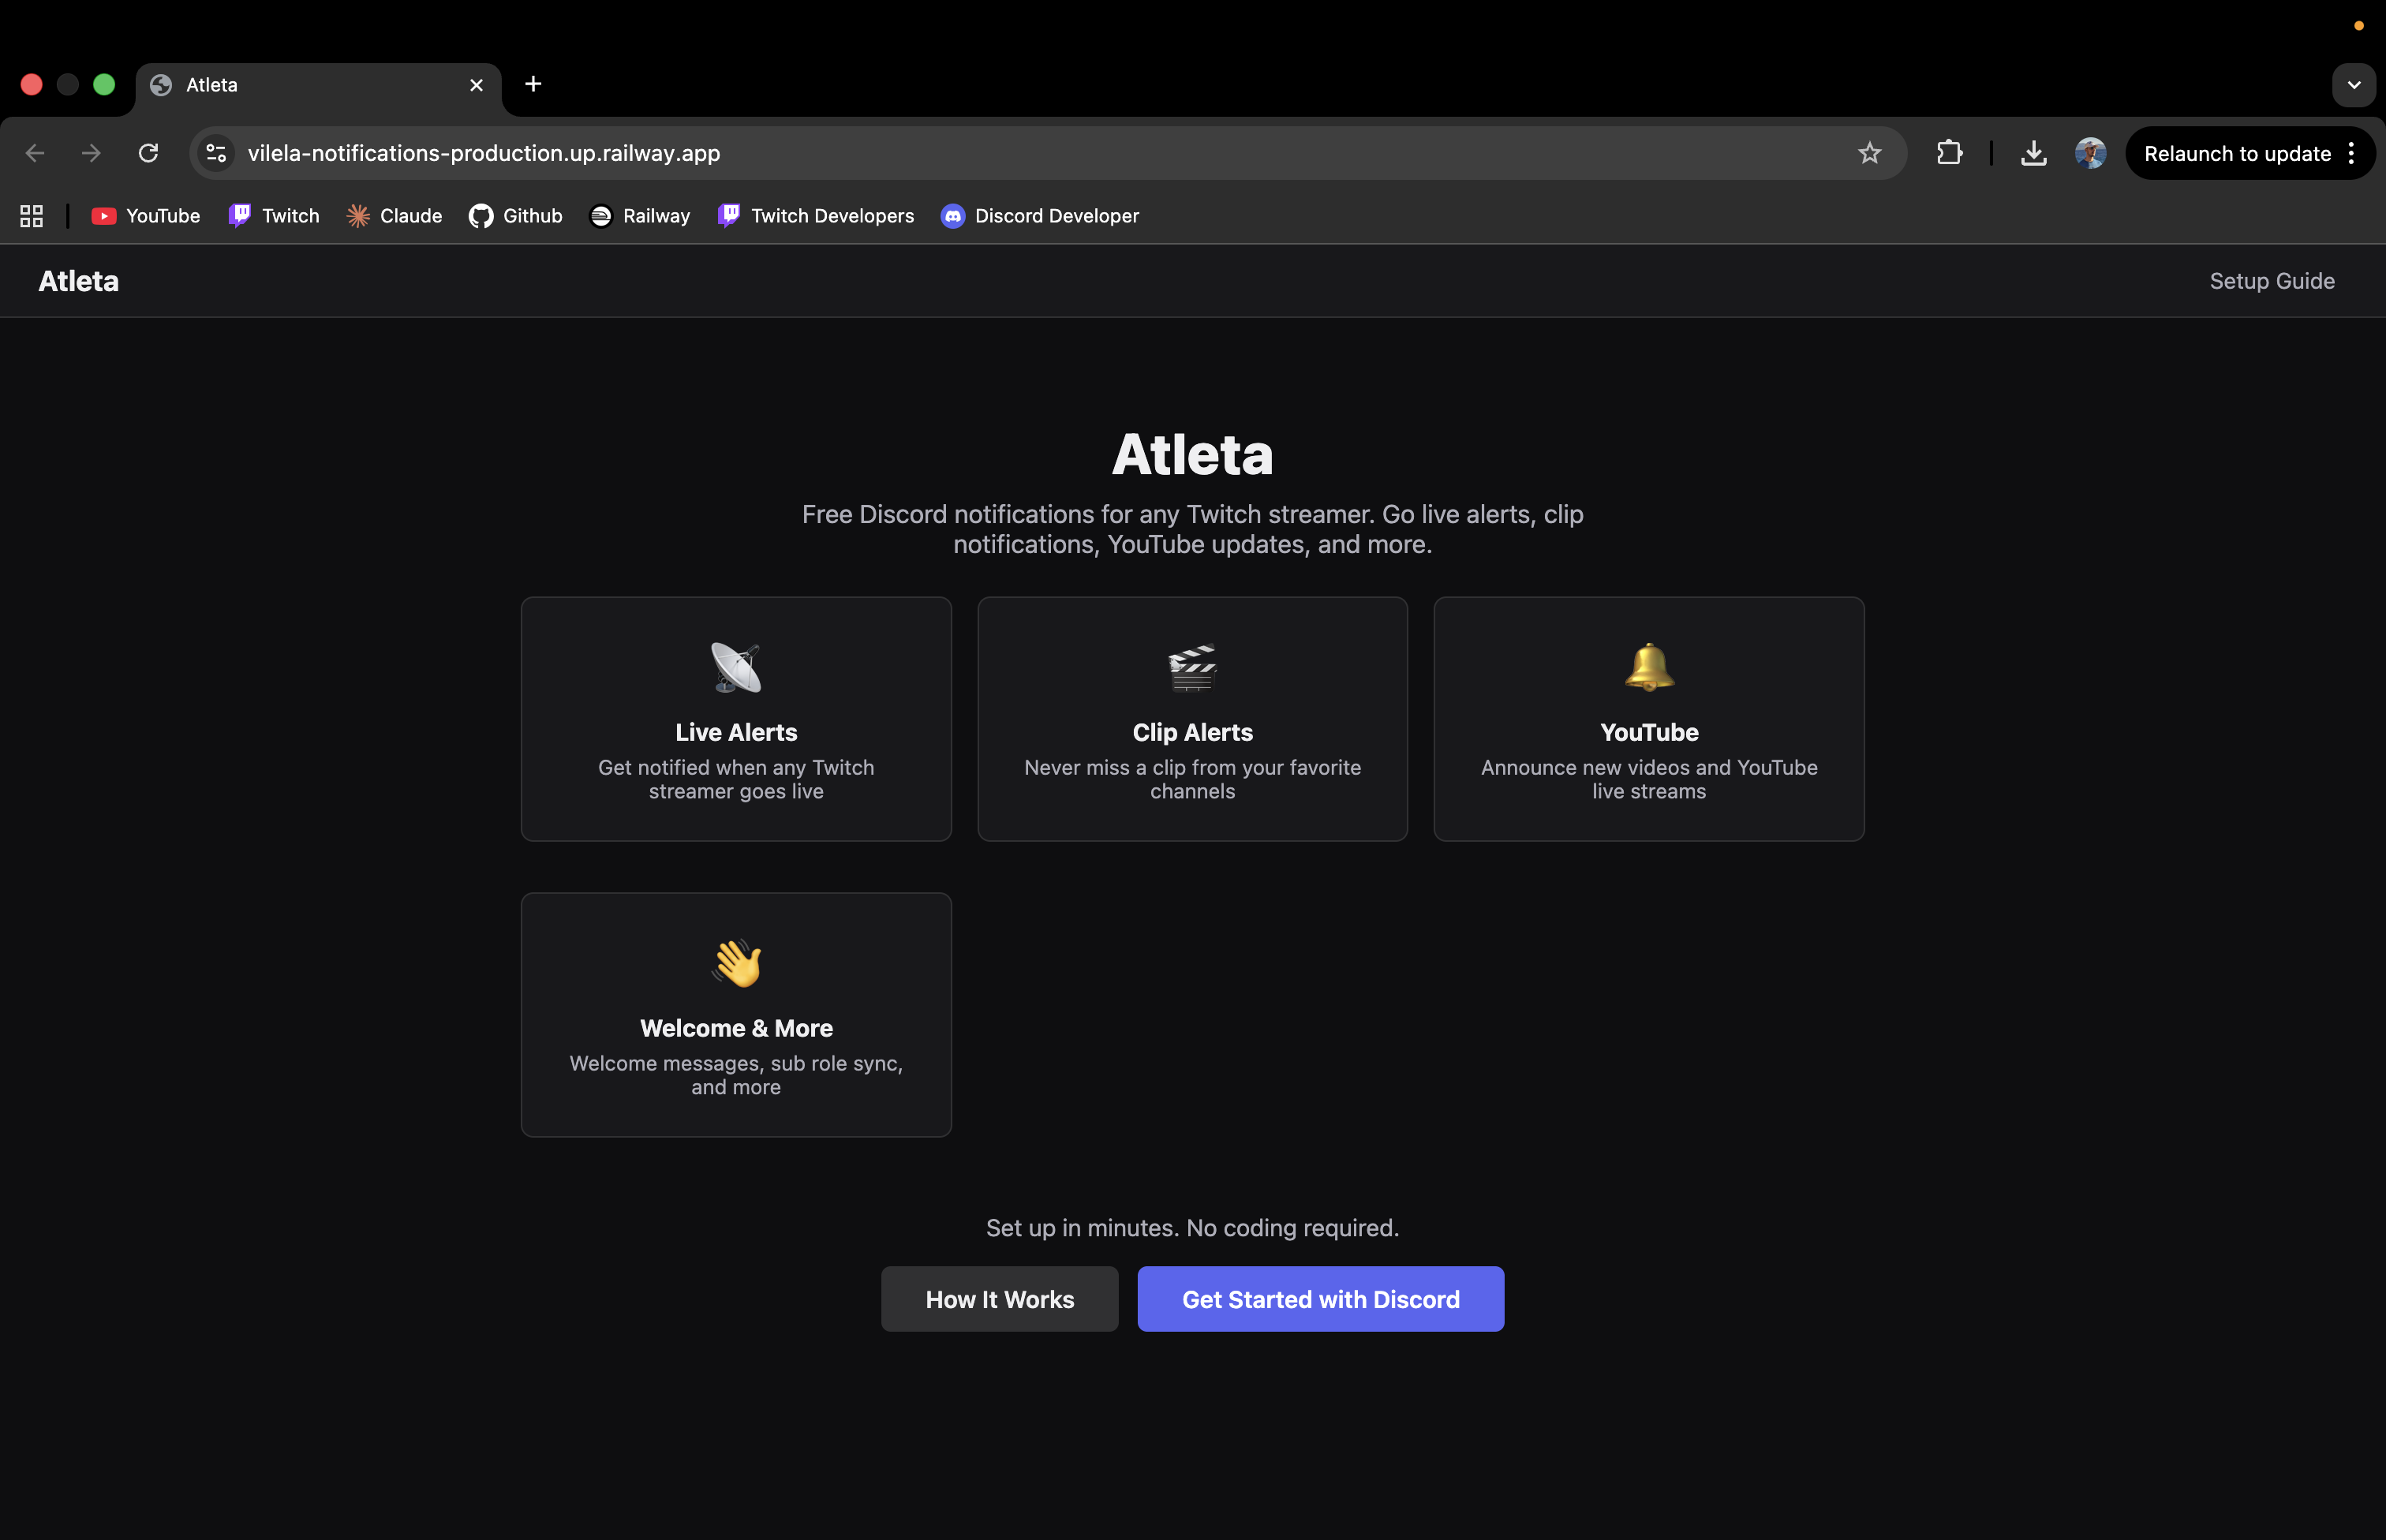Click Get Started with Discord
This screenshot has height=1540, width=2386.
pos(1320,1298)
